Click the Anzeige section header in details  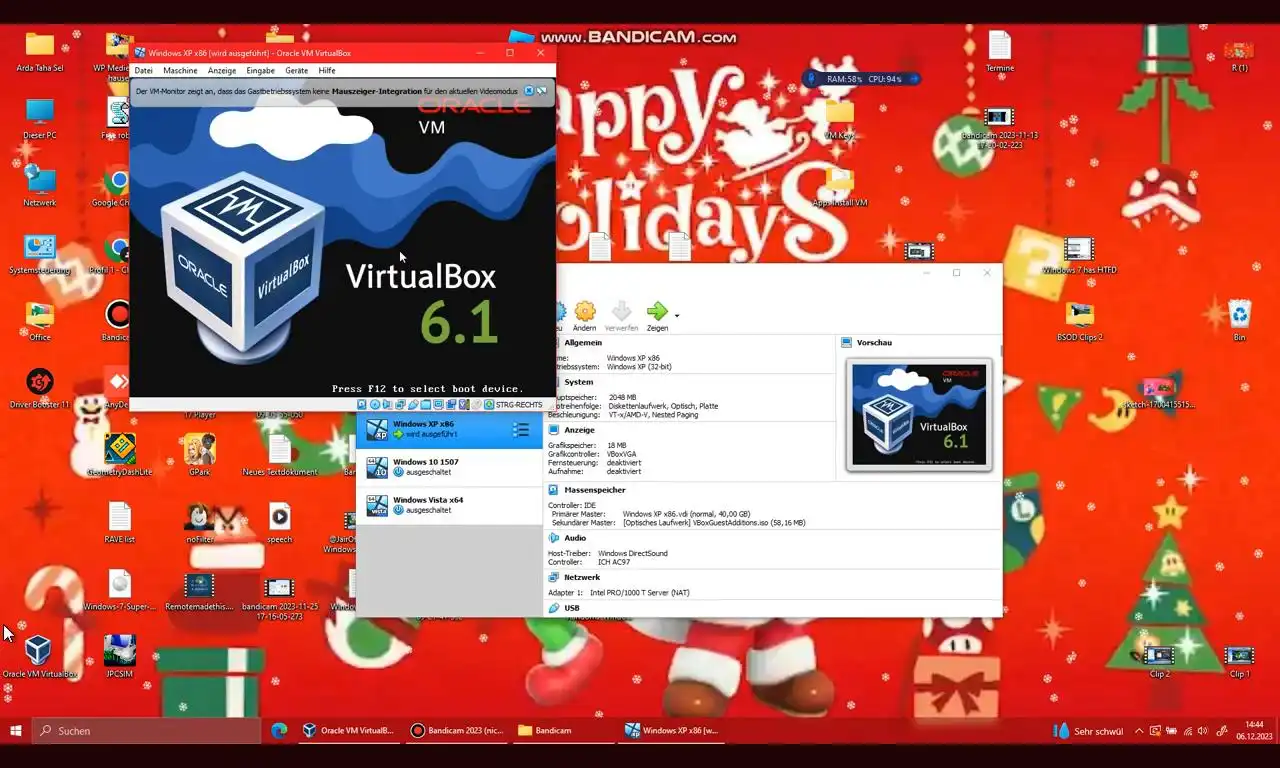click(x=579, y=430)
